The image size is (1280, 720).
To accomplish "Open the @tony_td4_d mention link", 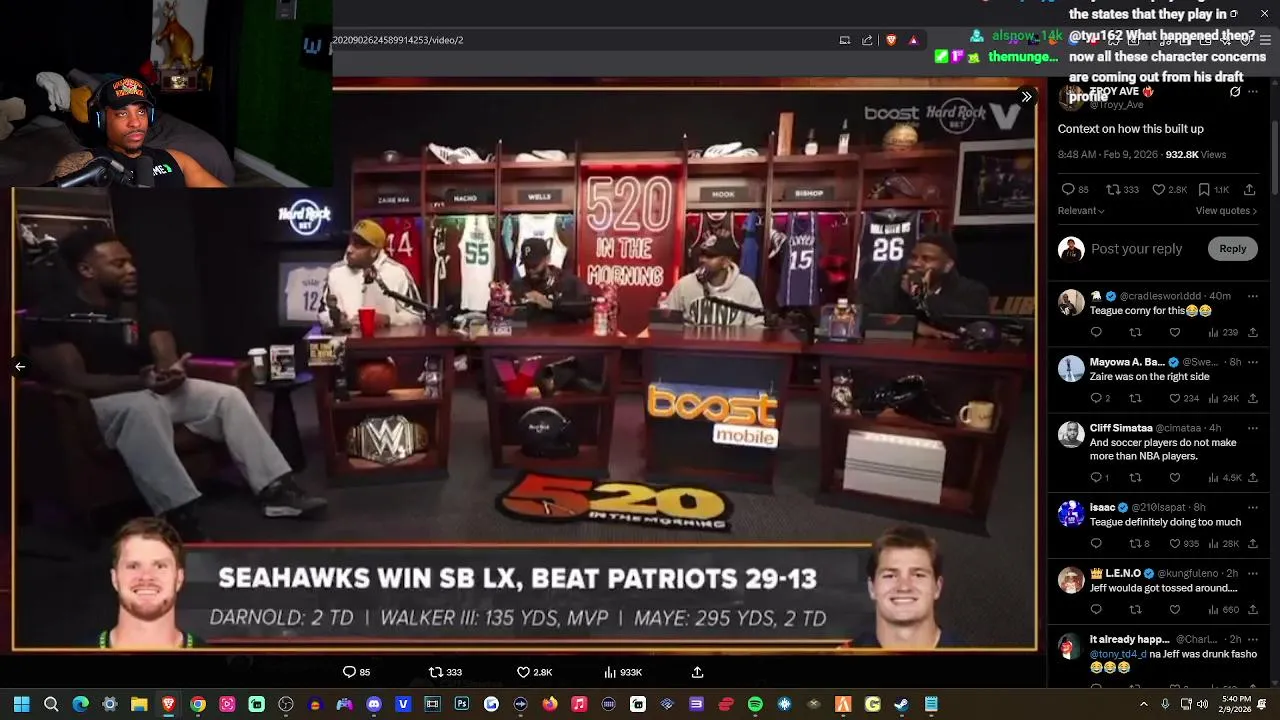I will 1118,654.
